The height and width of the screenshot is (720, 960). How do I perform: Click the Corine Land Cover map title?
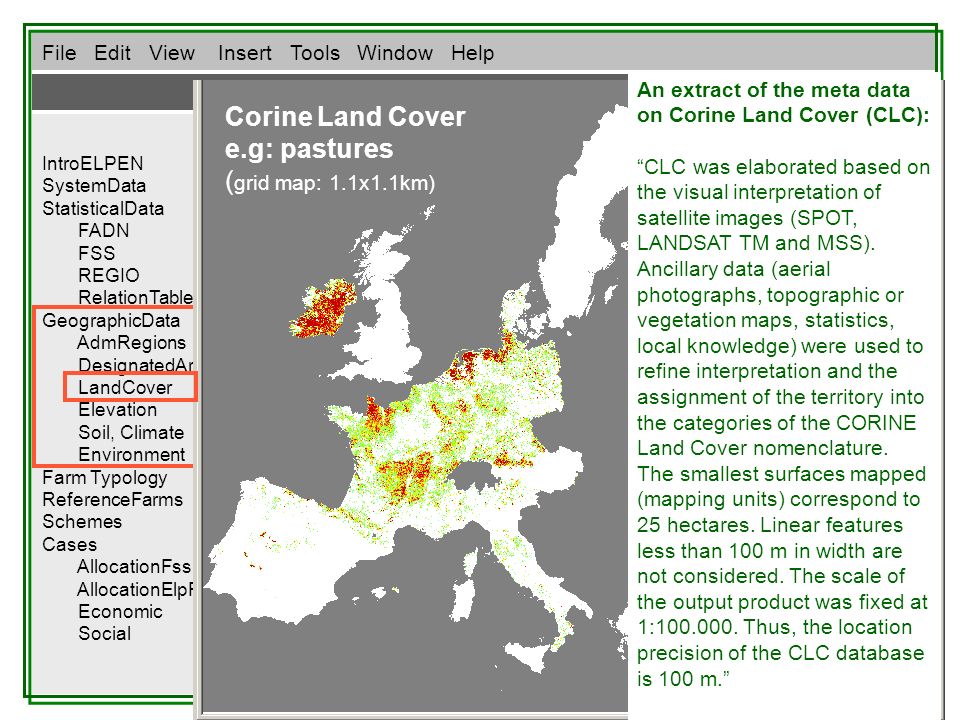[x=345, y=117]
